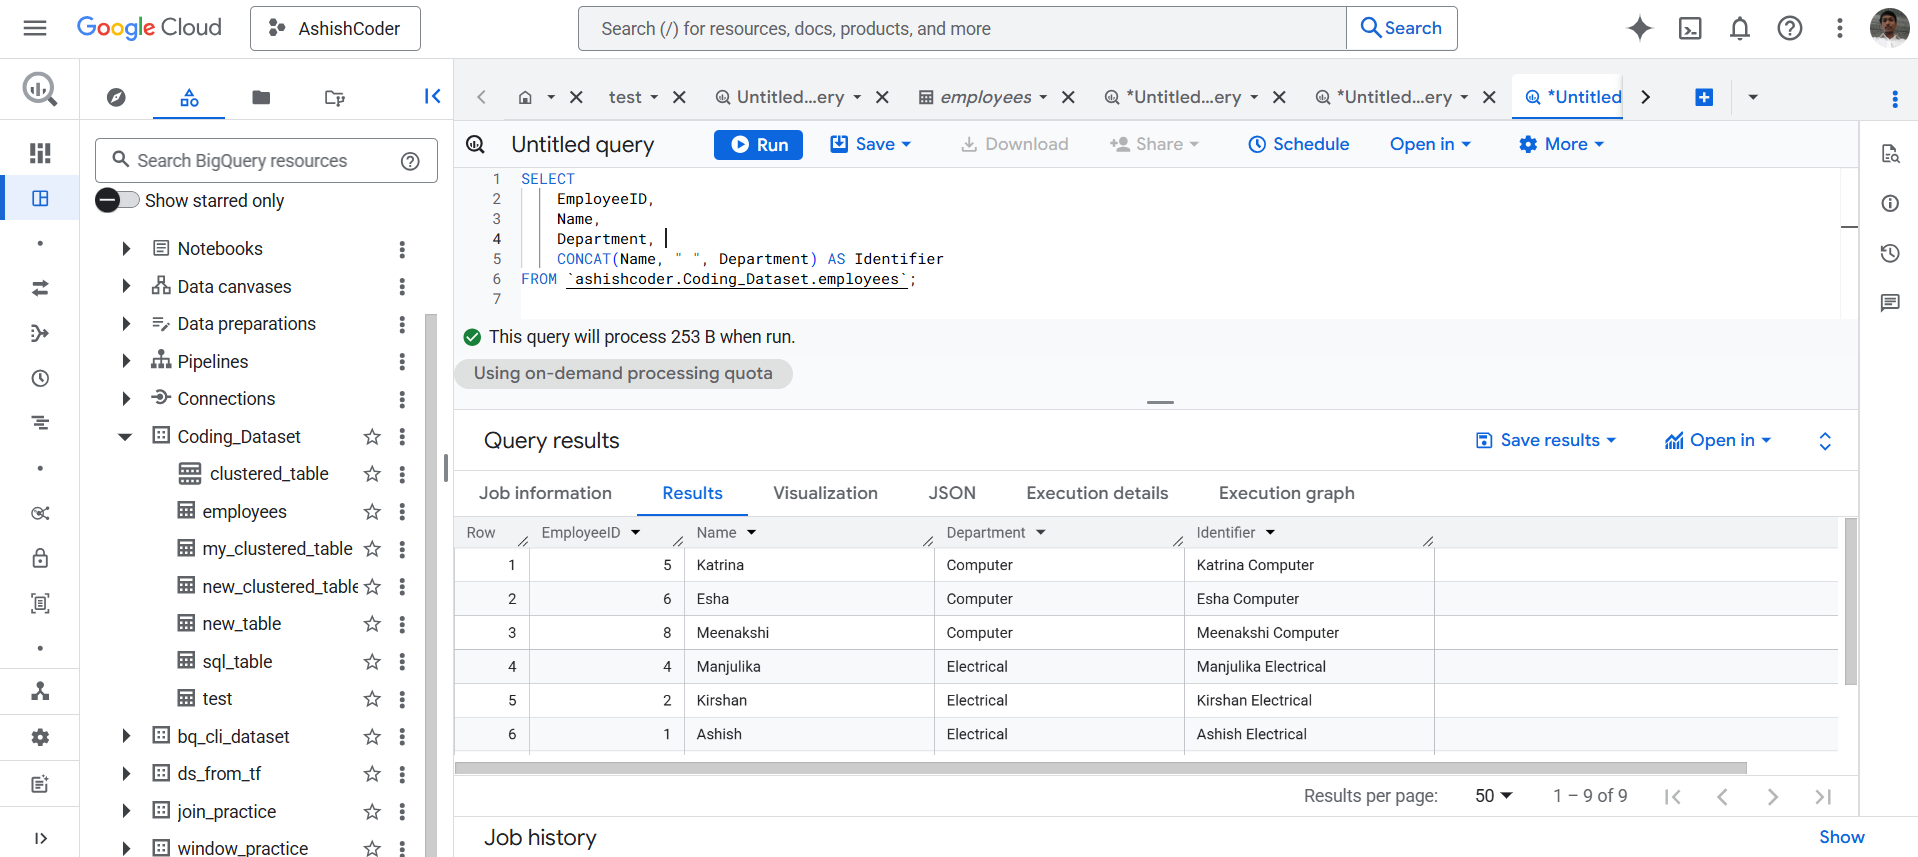
Task: Star the ds_from_tf dataset
Action: coord(372,774)
